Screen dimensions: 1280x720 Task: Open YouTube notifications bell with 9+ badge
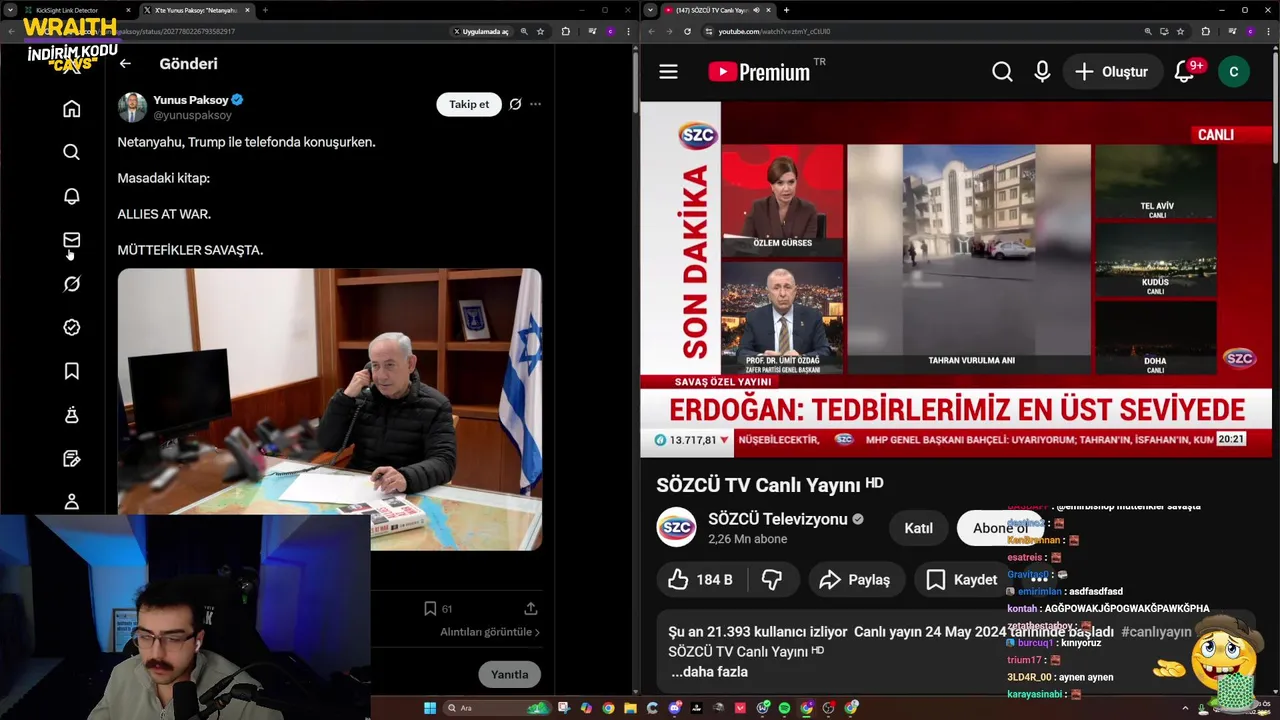1185,71
